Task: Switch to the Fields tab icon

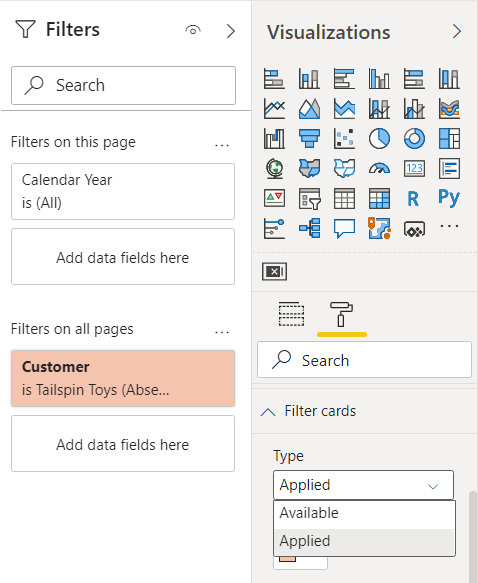Action: 291,314
